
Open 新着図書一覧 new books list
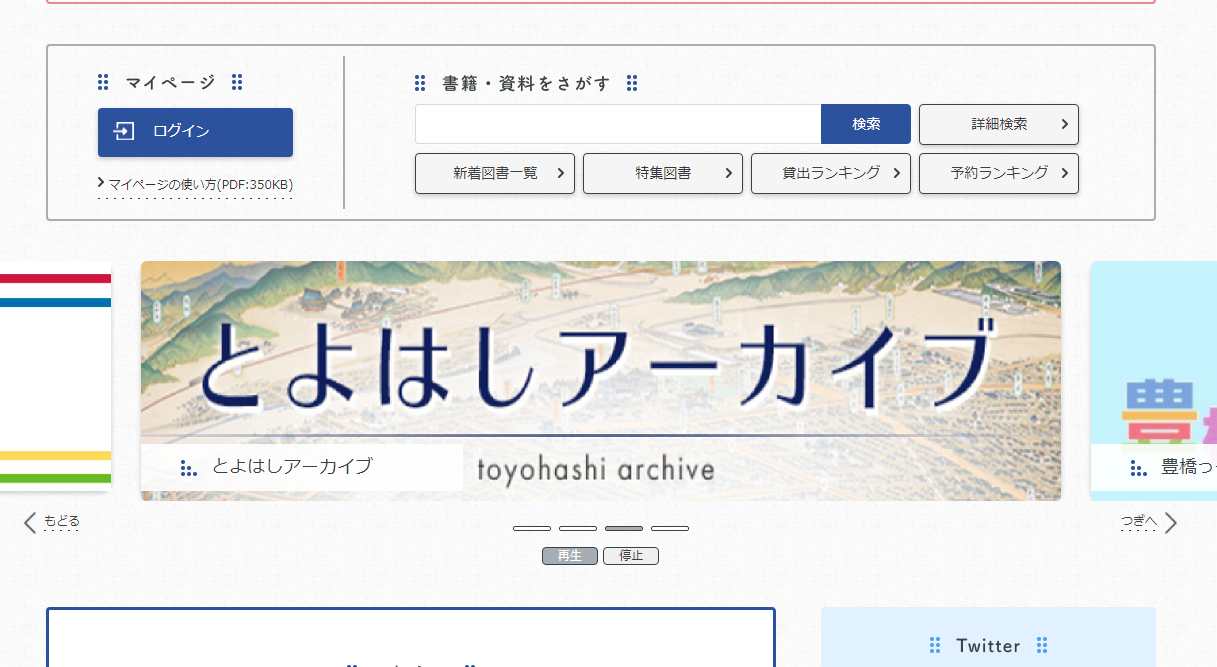point(495,173)
